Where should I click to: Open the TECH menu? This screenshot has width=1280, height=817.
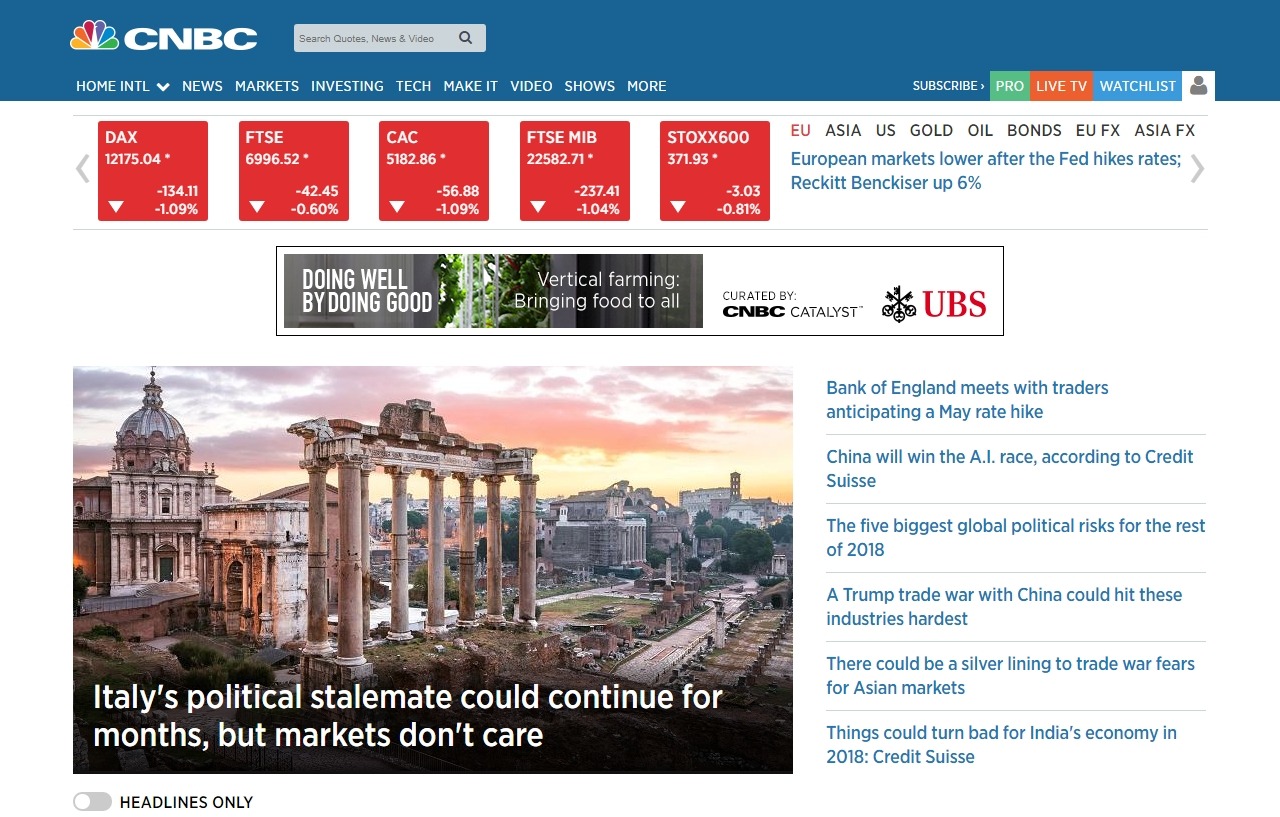coord(413,86)
